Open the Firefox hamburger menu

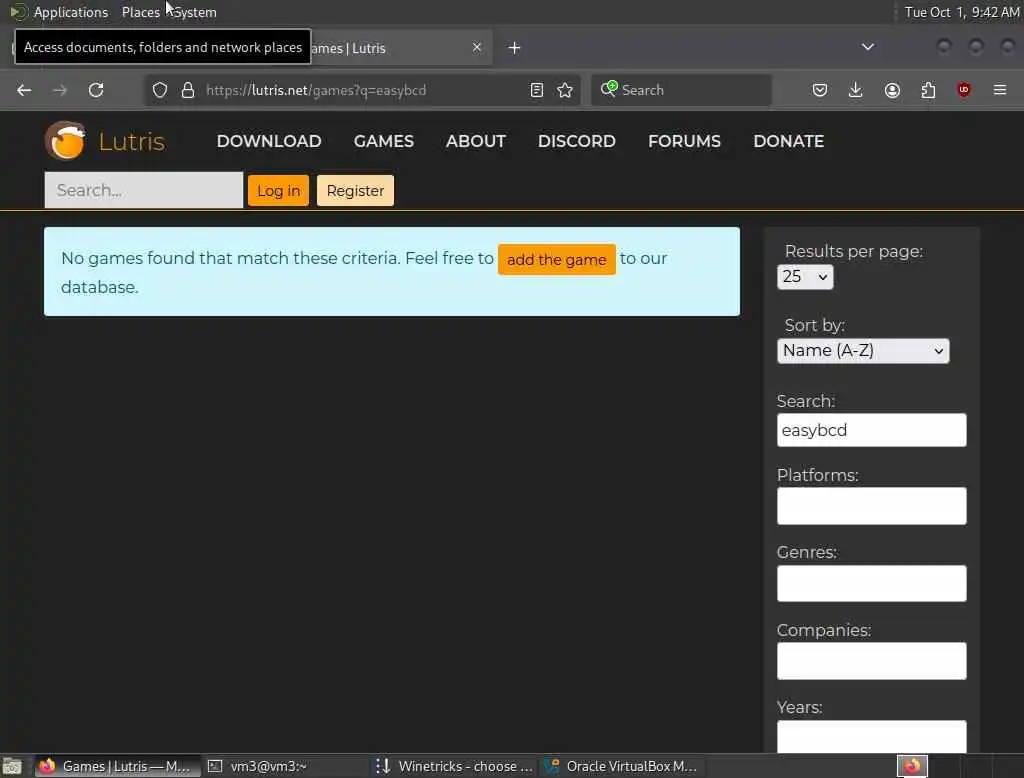(1000, 90)
